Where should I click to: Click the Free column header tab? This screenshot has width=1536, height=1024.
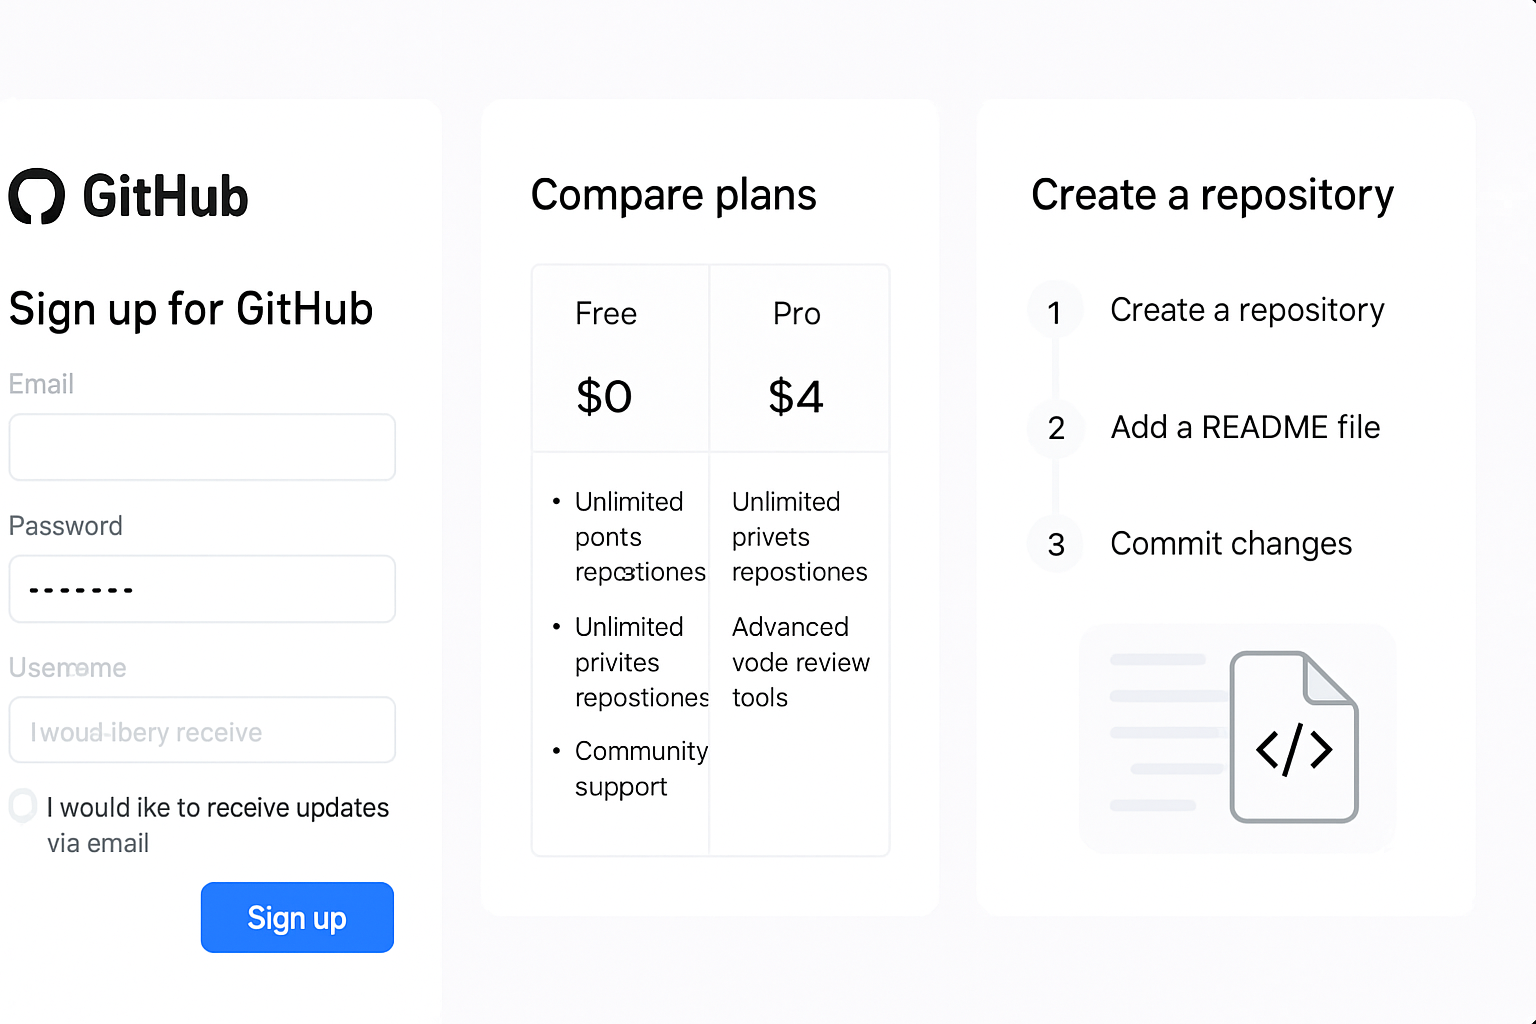(x=606, y=313)
